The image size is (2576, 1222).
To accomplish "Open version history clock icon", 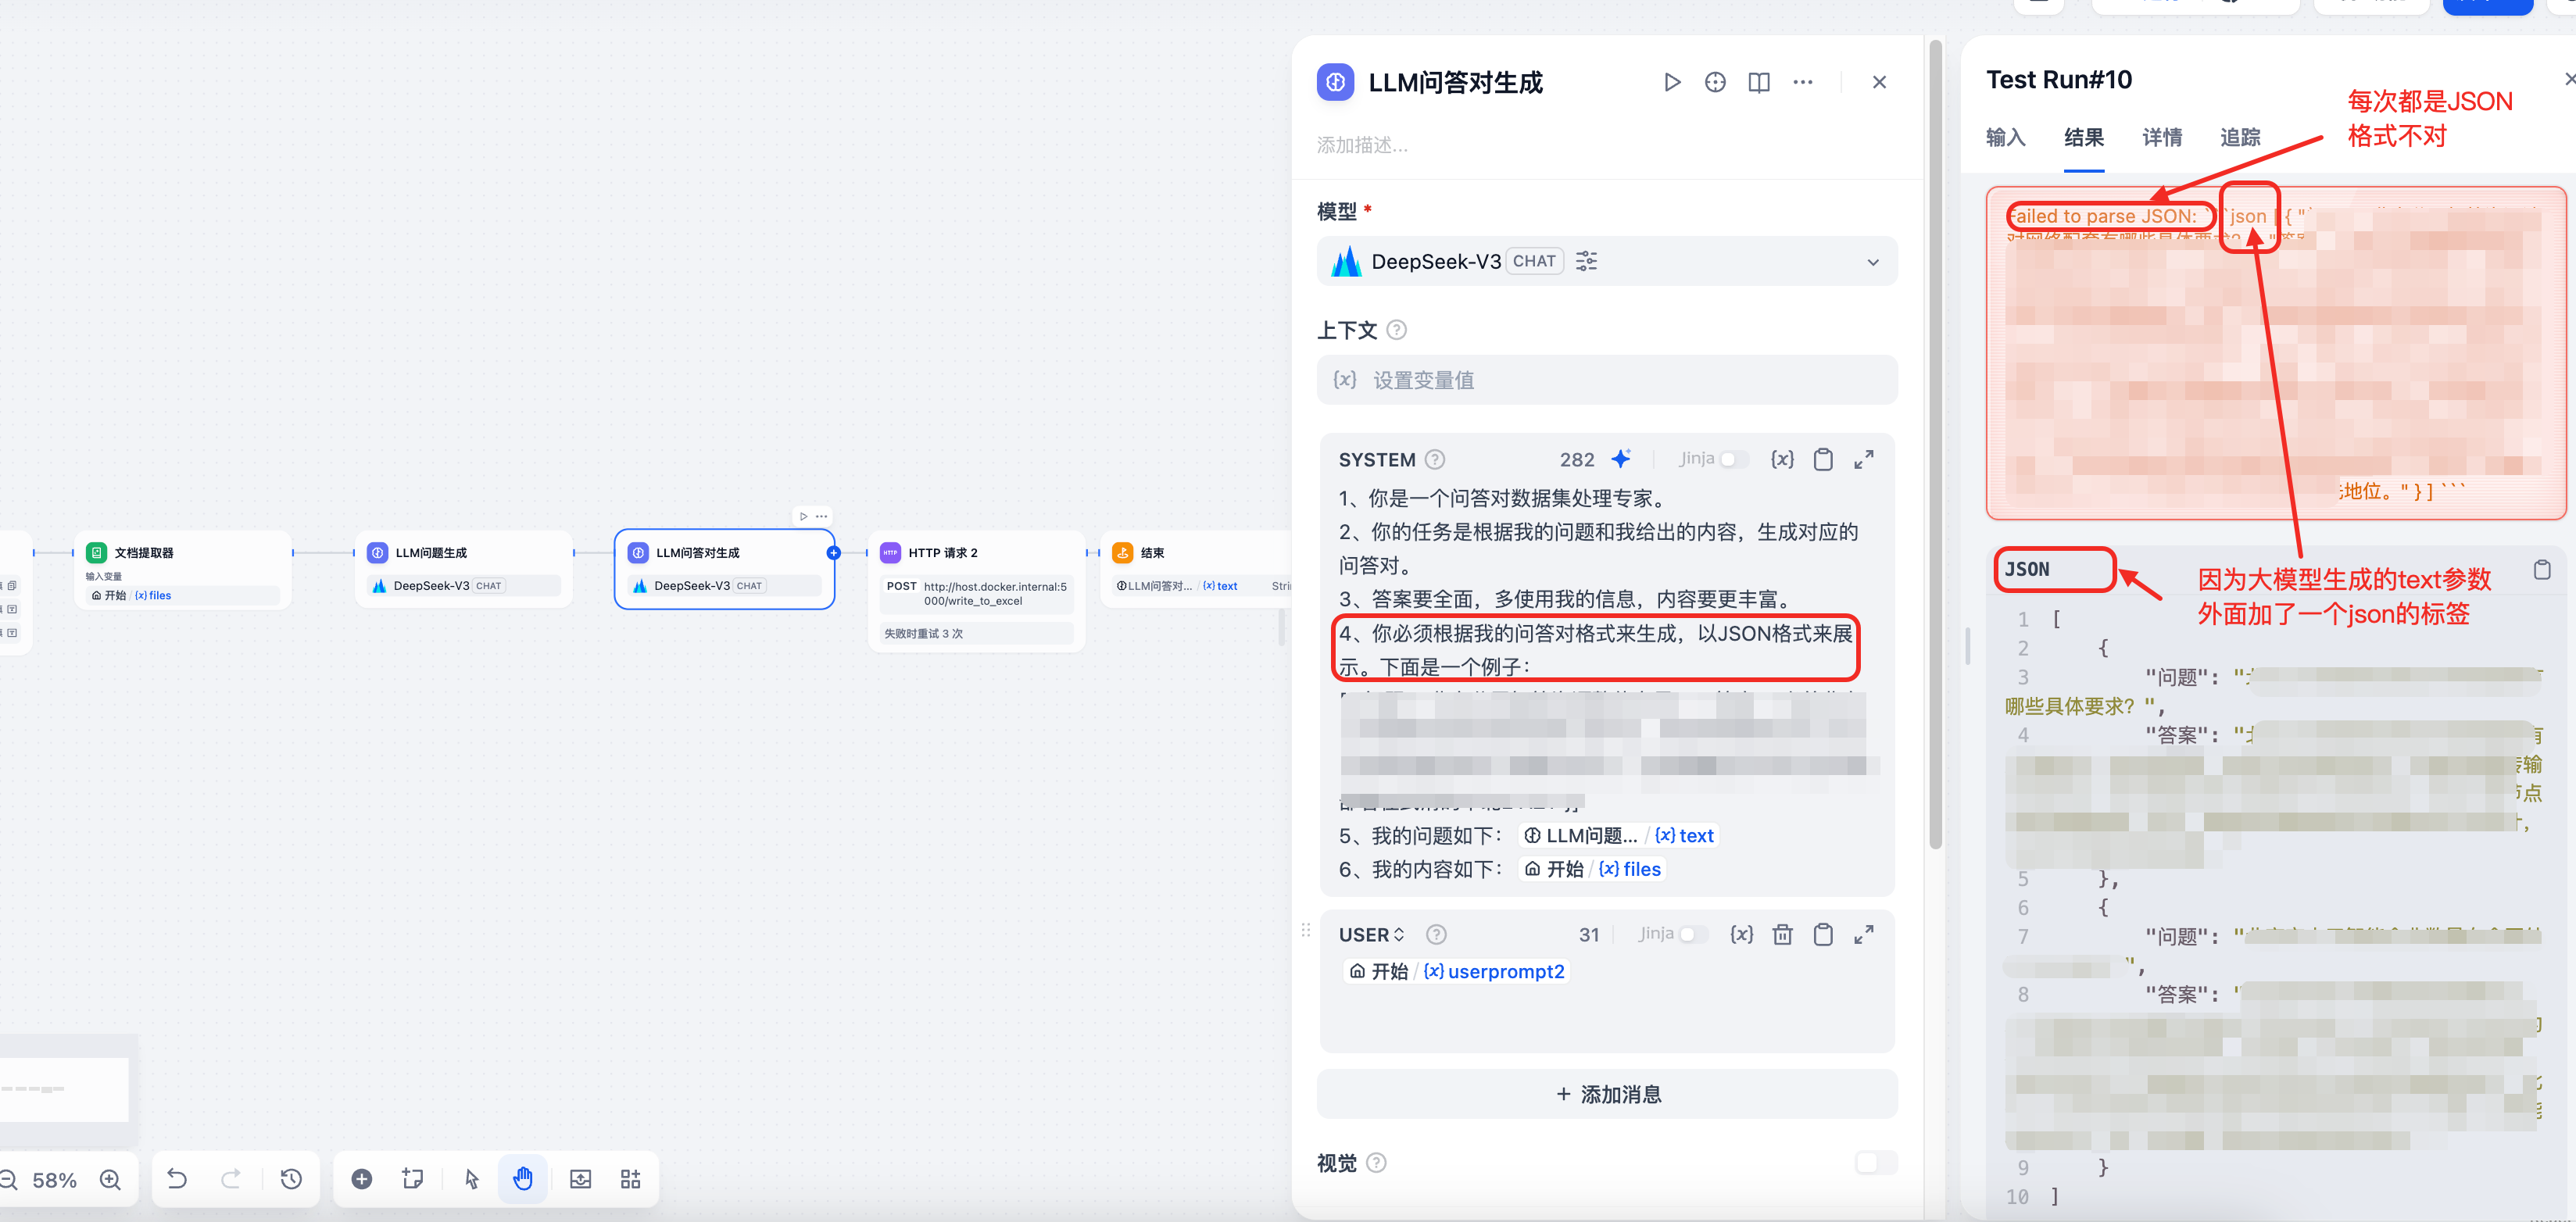I will click(291, 1179).
